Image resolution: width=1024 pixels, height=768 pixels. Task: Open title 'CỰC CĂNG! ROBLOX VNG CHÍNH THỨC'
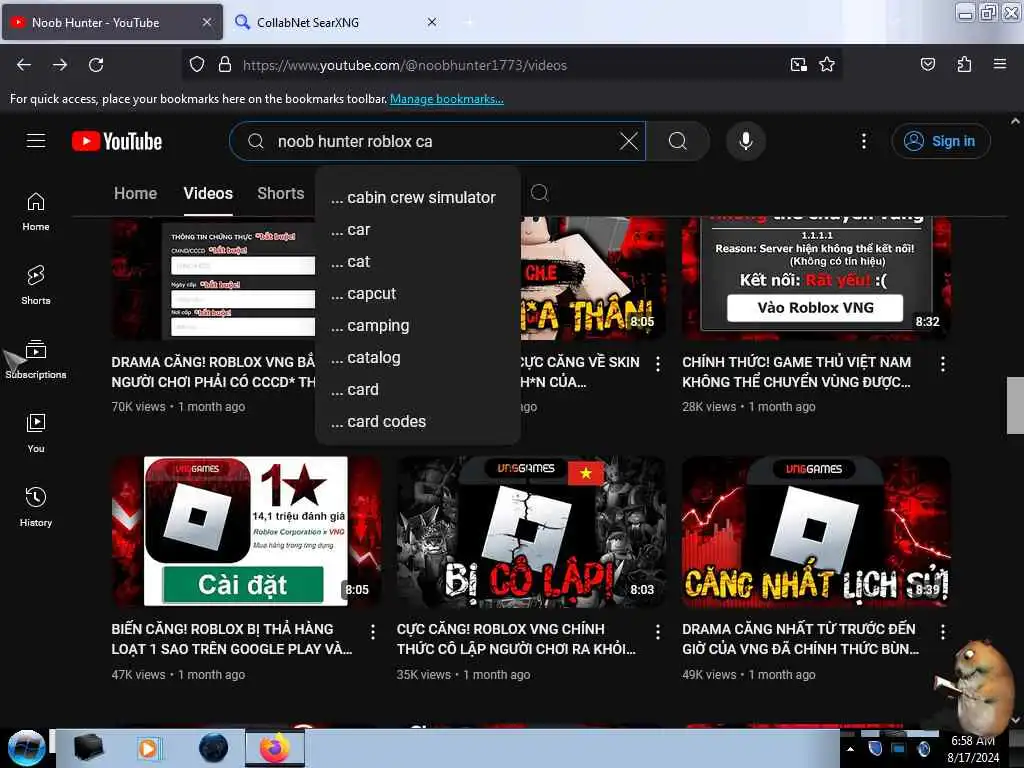516,638
